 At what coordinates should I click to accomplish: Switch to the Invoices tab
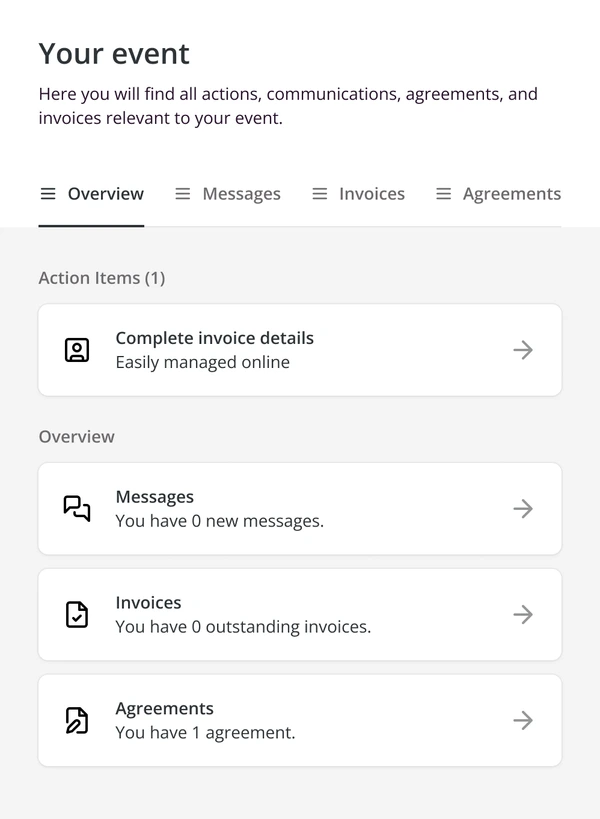tap(358, 194)
